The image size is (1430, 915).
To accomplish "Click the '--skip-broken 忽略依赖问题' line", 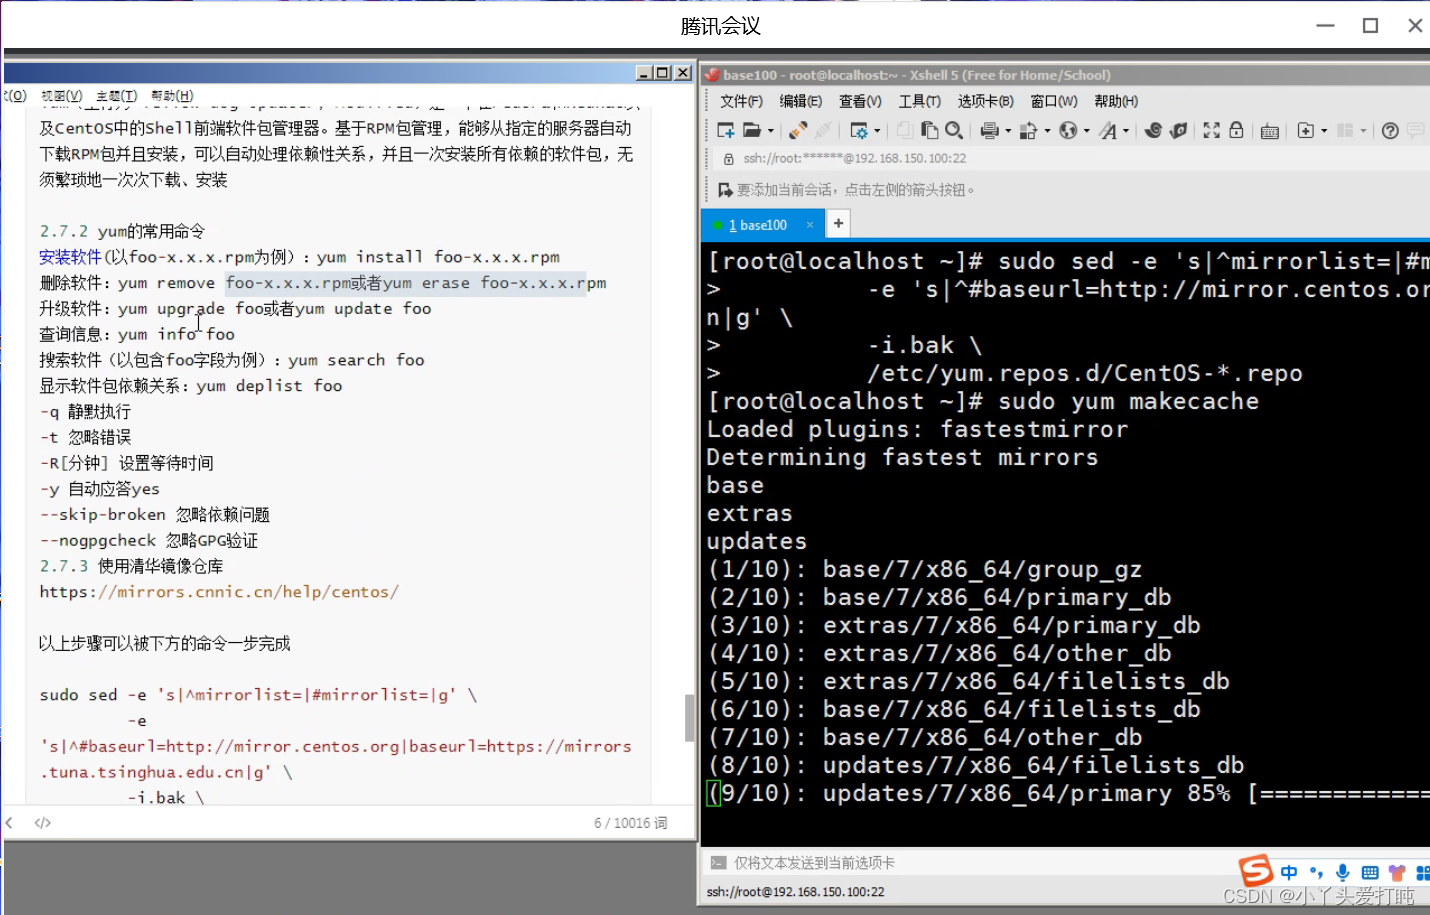I will click(x=155, y=514).
